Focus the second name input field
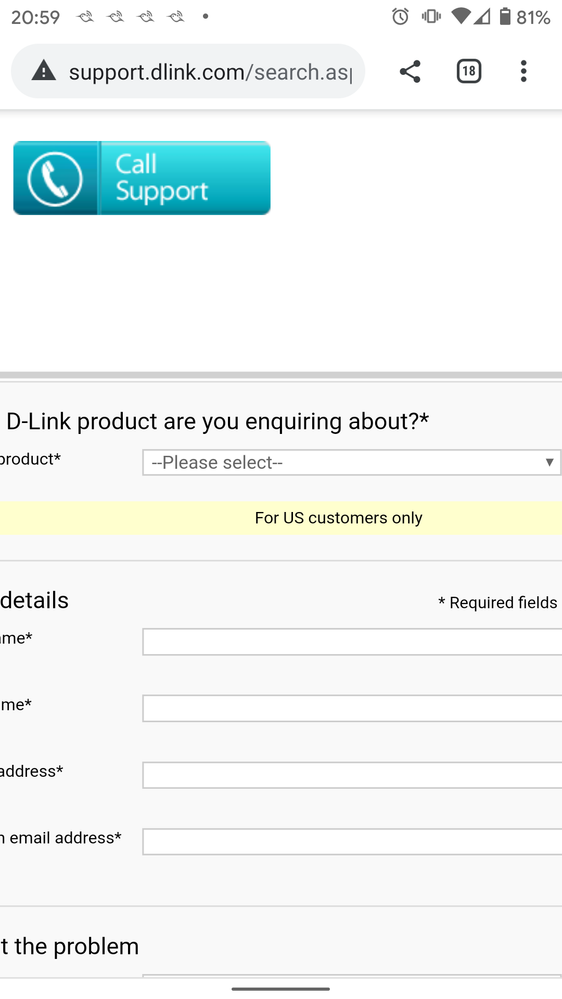This screenshot has width=562, height=999. click(x=352, y=708)
